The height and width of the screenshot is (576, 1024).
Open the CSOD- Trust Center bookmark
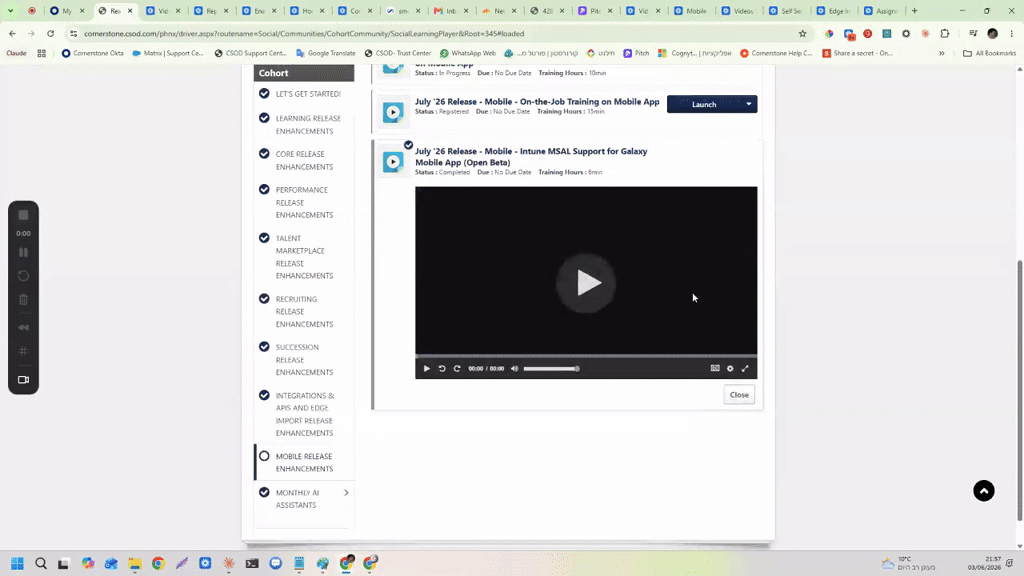point(398,53)
